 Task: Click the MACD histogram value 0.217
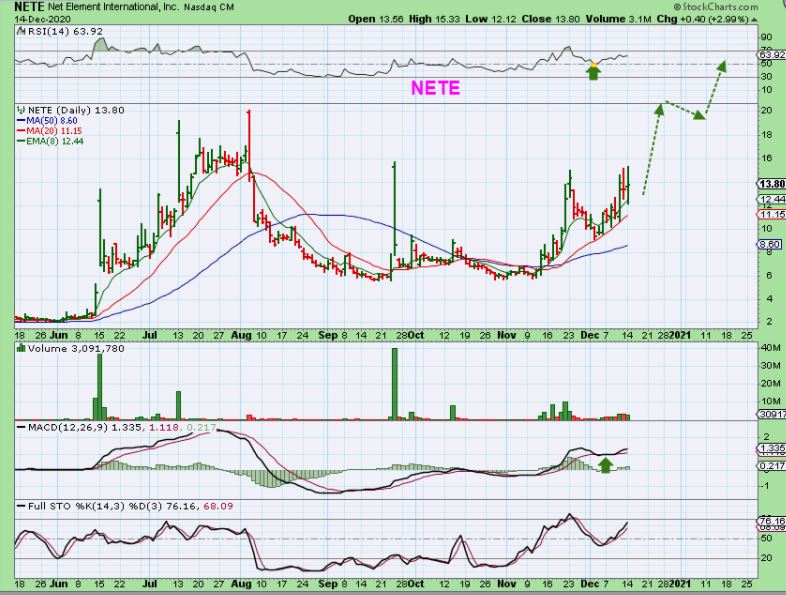(x=202, y=427)
